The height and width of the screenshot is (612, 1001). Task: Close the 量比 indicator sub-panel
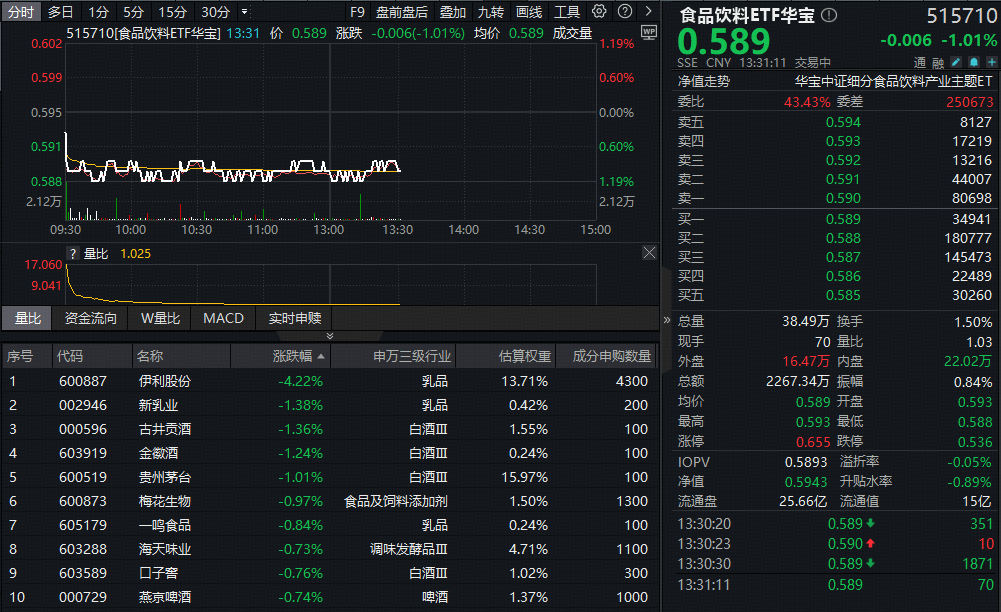(649, 252)
